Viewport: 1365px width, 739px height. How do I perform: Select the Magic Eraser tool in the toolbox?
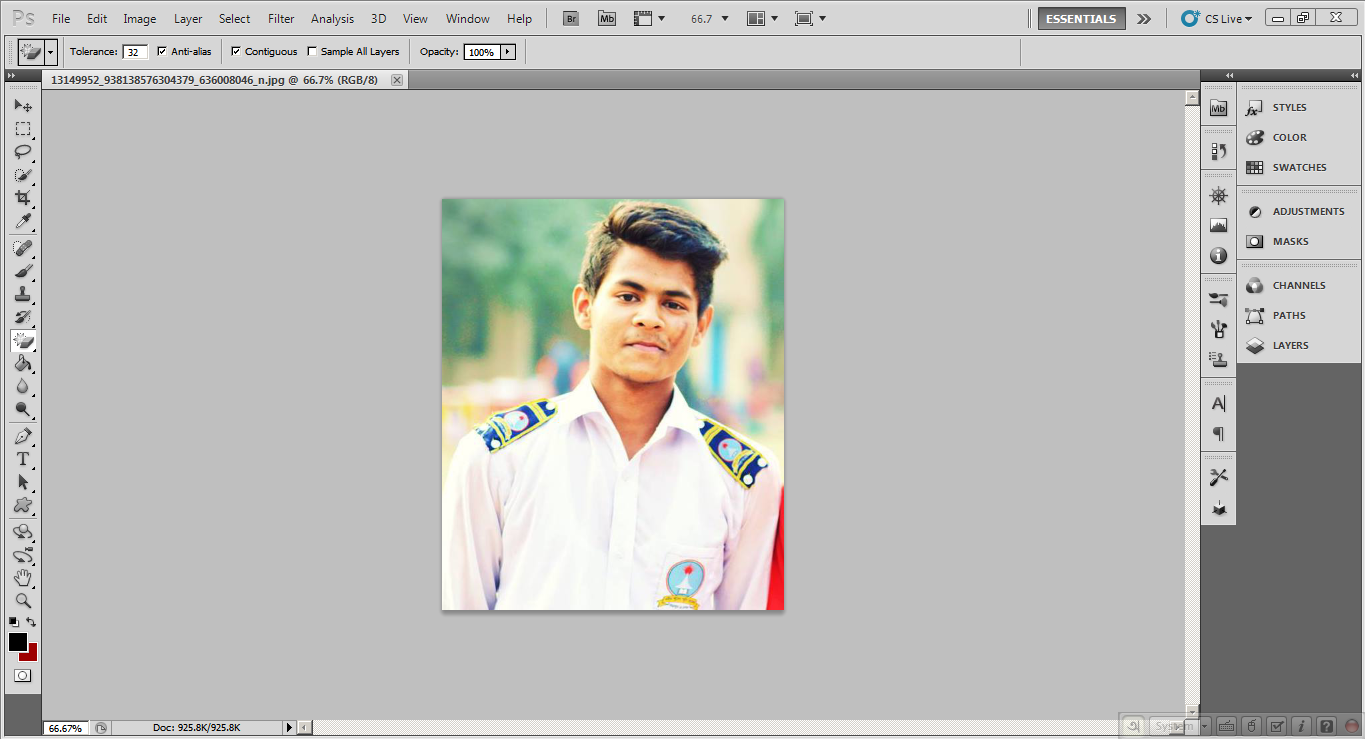point(23,340)
